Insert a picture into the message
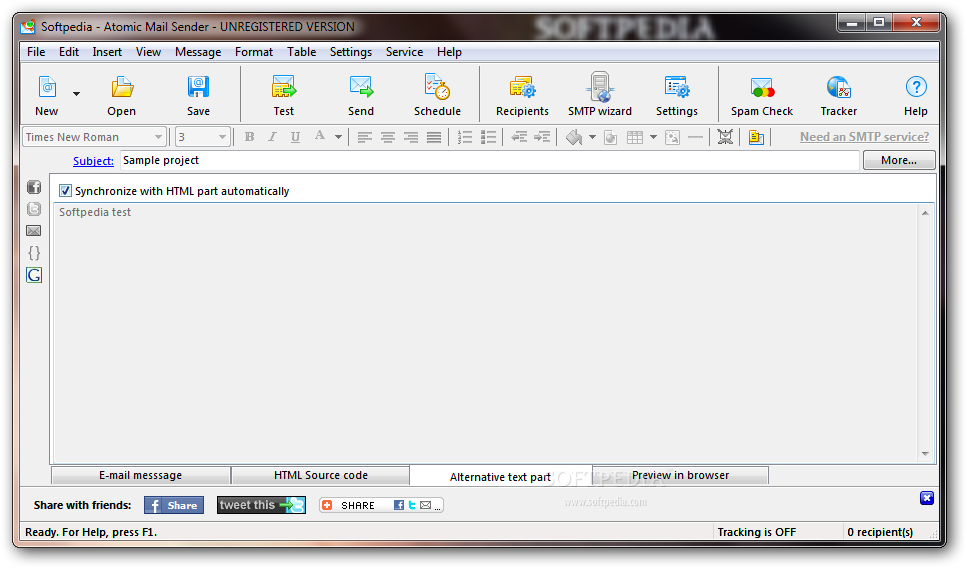 672,137
